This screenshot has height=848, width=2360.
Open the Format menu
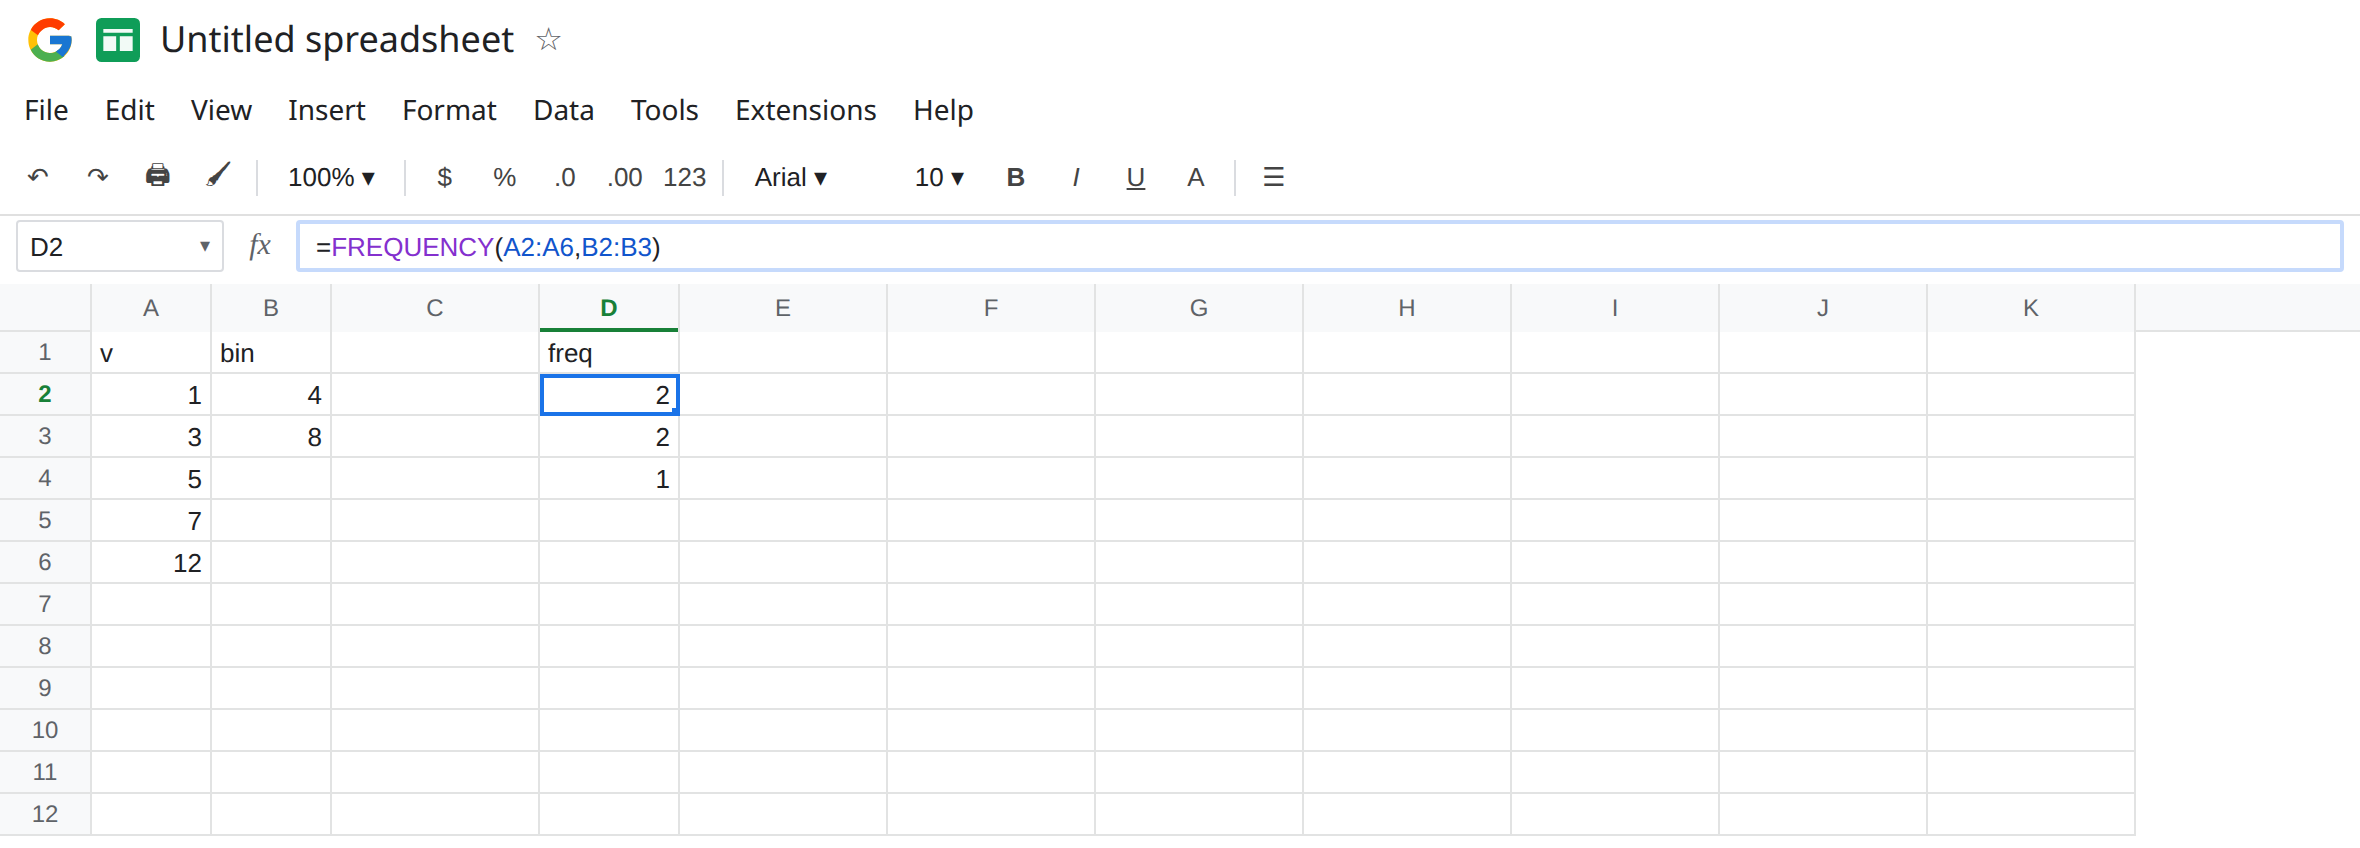(x=449, y=110)
